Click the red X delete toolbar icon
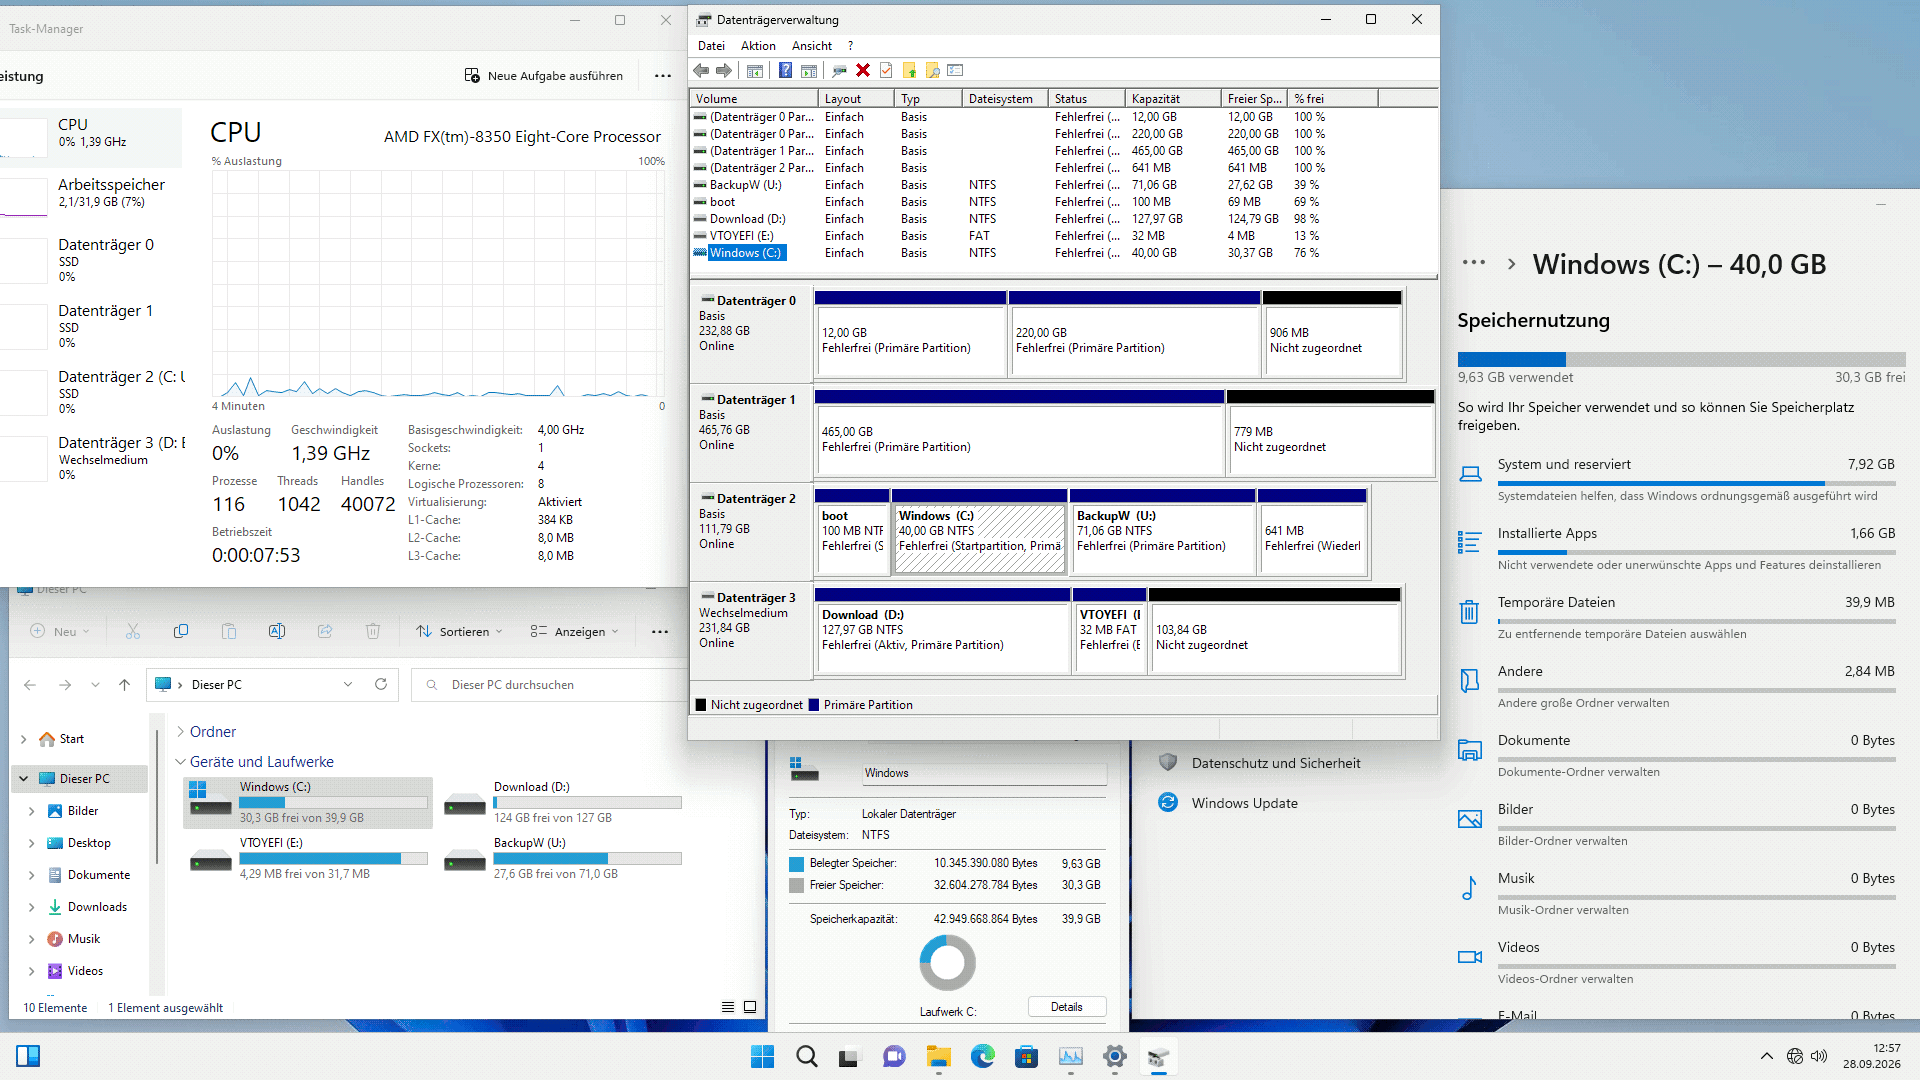This screenshot has width=1920, height=1080. click(863, 71)
